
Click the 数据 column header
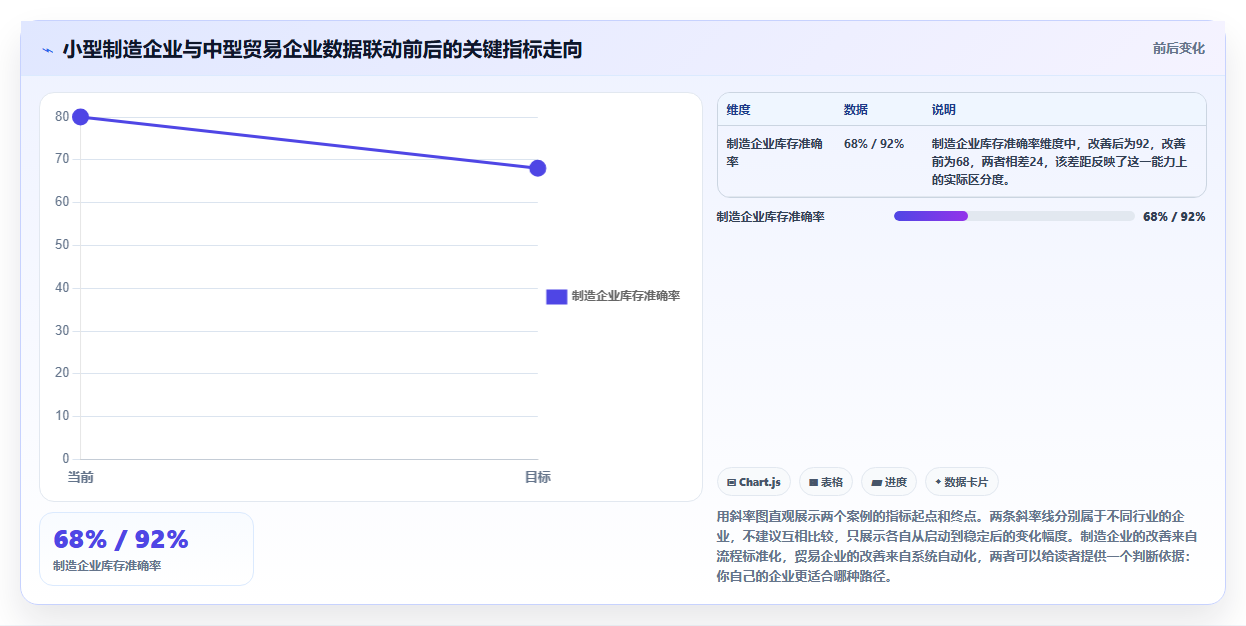click(856, 110)
